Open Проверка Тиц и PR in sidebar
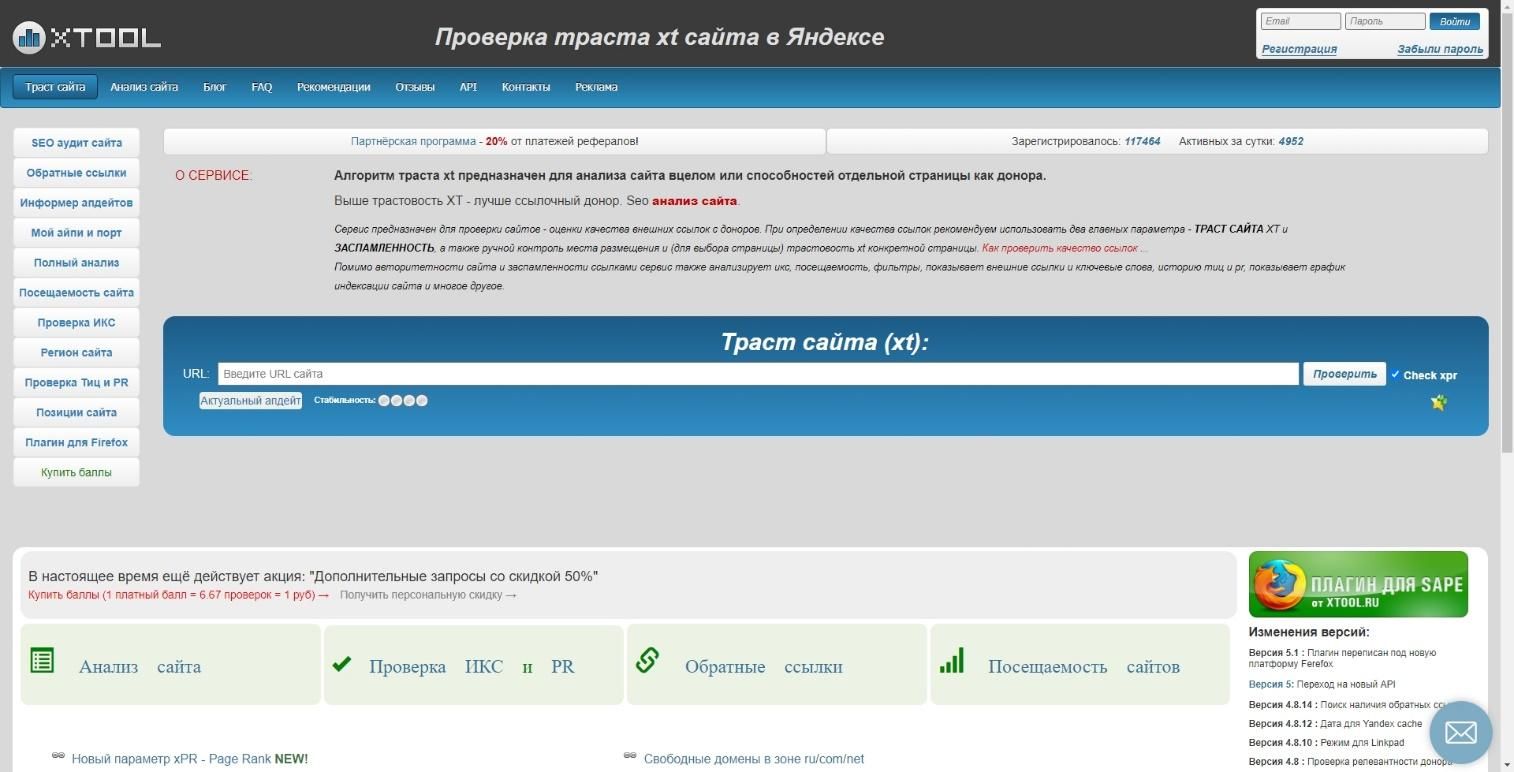1514x772 pixels. tap(76, 383)
